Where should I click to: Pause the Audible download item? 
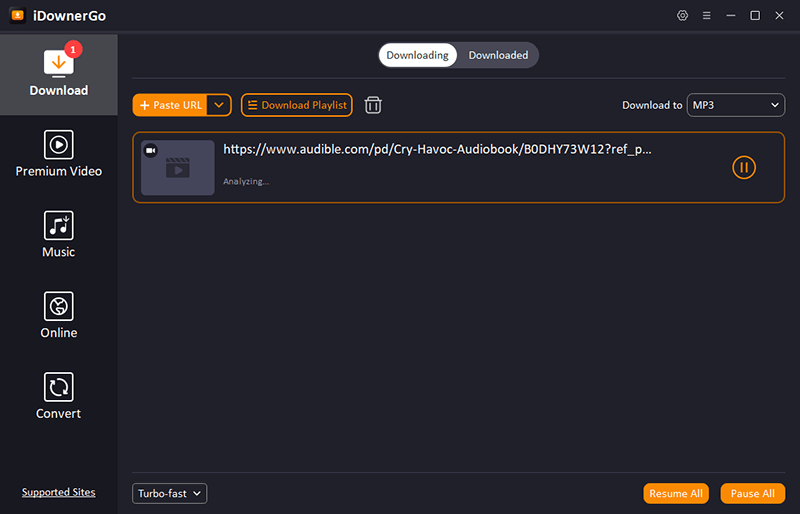click(x=744, y=167)
